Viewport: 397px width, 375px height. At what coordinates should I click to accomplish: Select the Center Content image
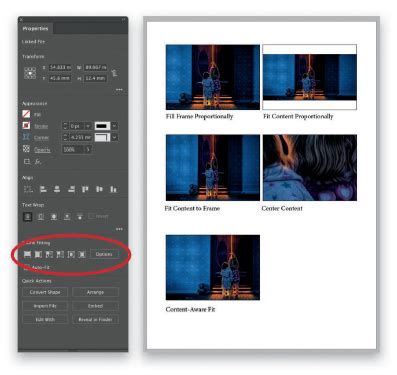(x=310, y=167)
